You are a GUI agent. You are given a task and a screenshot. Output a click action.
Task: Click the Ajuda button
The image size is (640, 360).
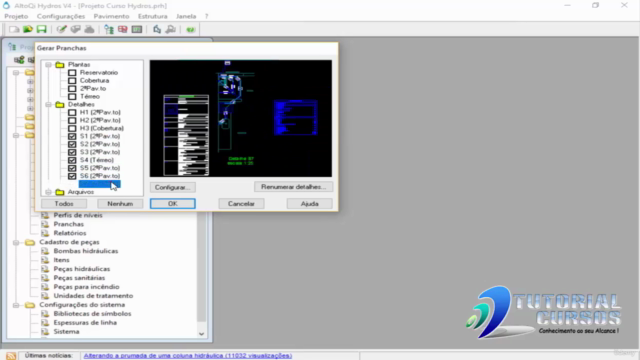pos(310,204)
